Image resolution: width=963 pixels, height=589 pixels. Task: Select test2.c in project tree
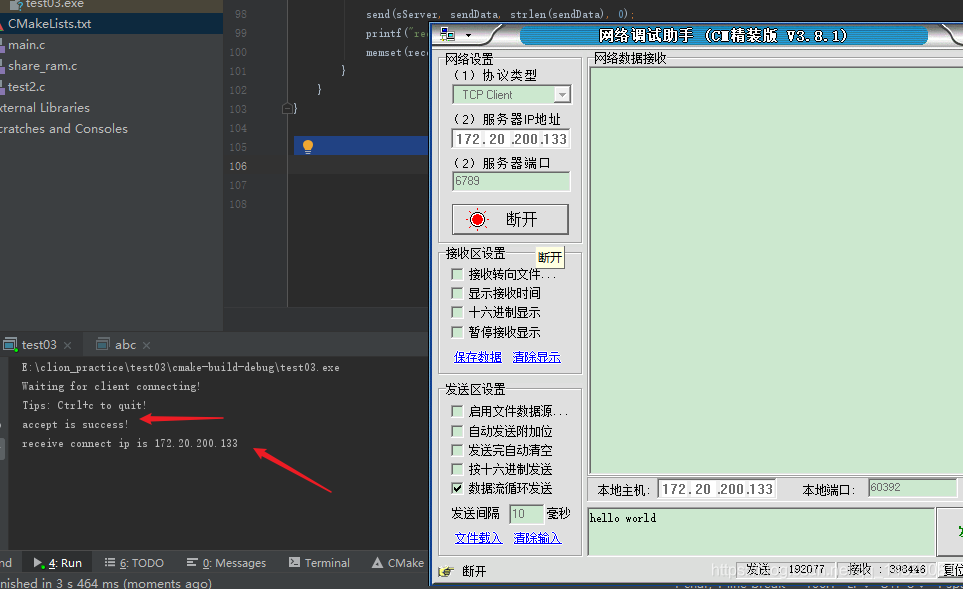(26, 87)
